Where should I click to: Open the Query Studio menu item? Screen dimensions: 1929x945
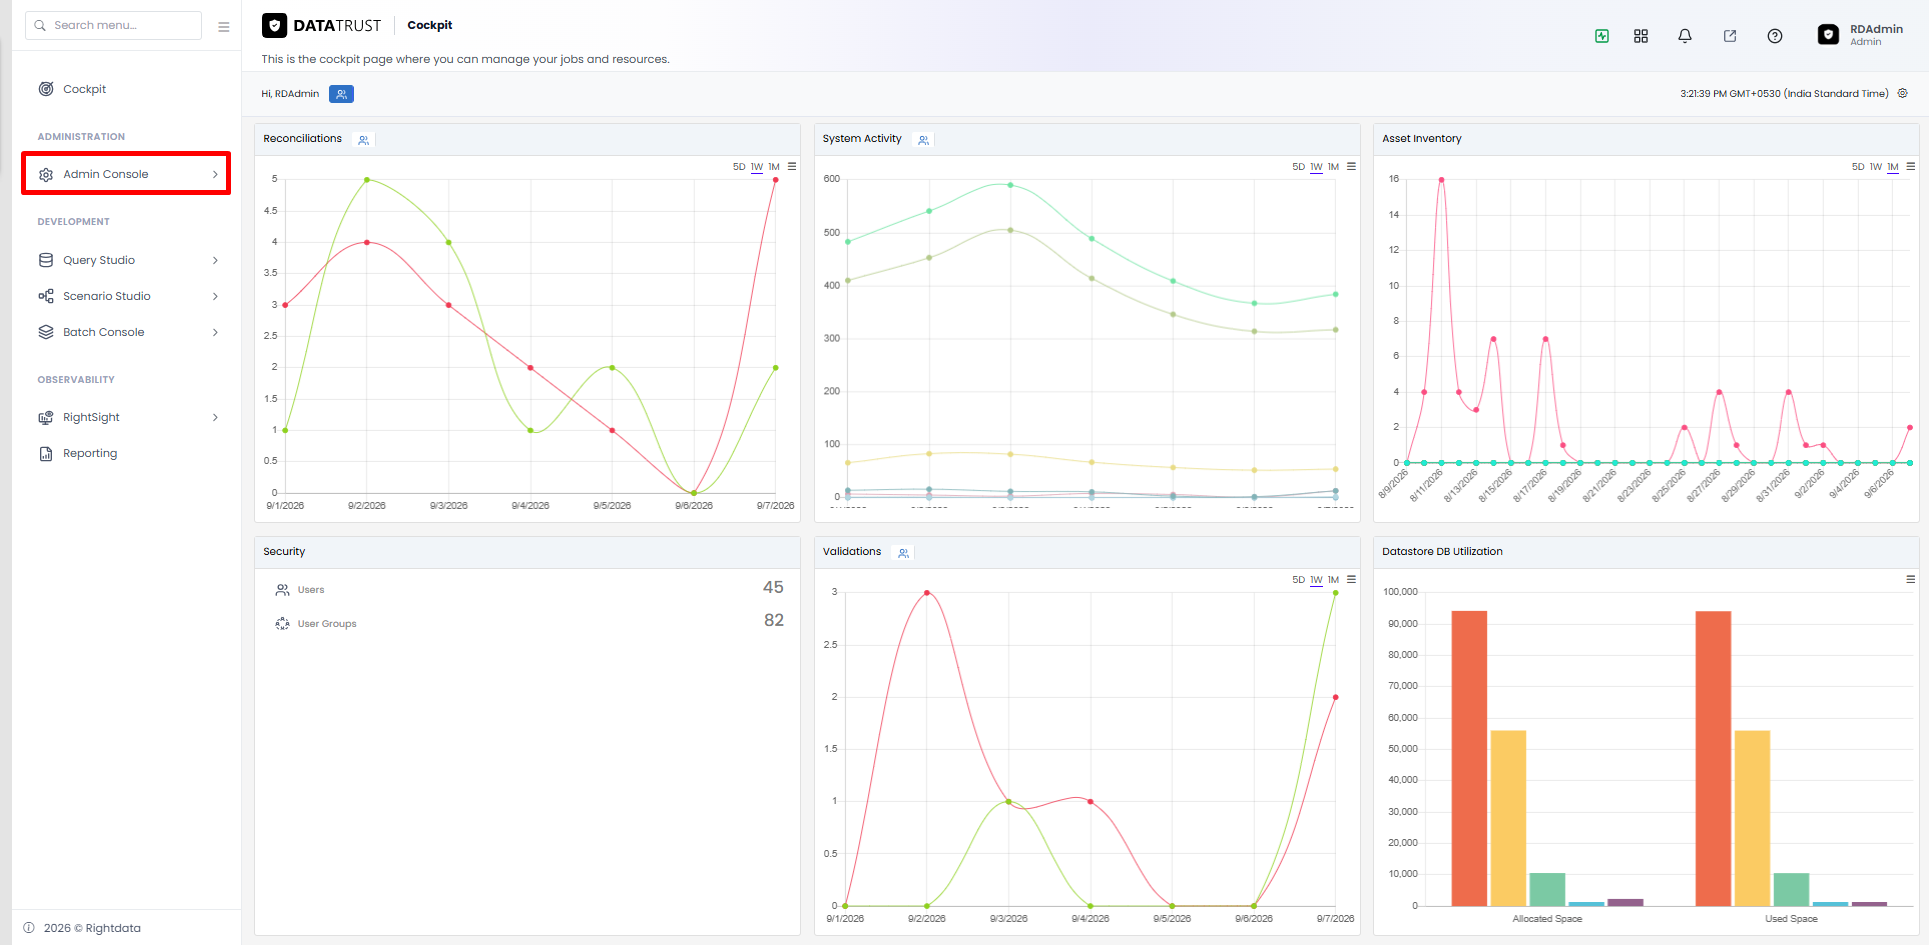[x=126, y=260]
